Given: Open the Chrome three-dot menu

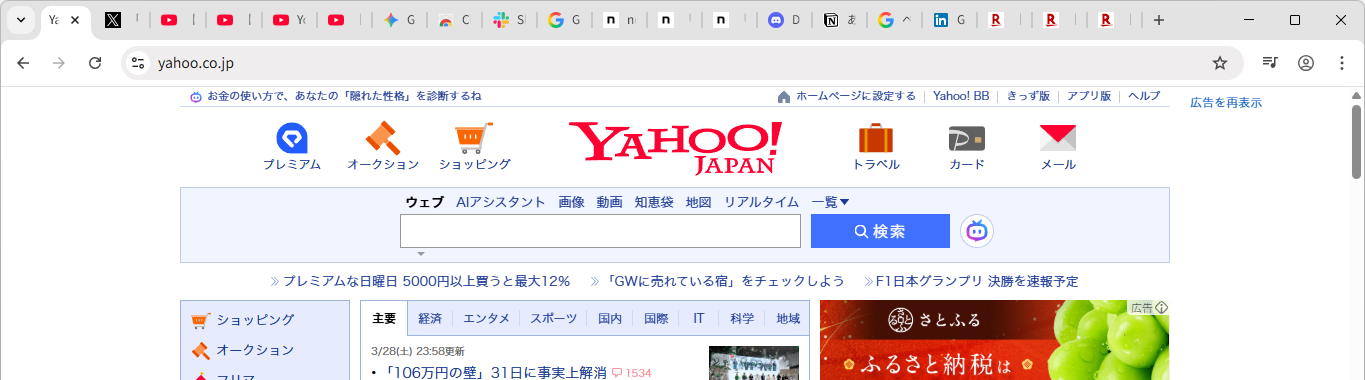Looking at the screenshot, I should pos(1342,63).
